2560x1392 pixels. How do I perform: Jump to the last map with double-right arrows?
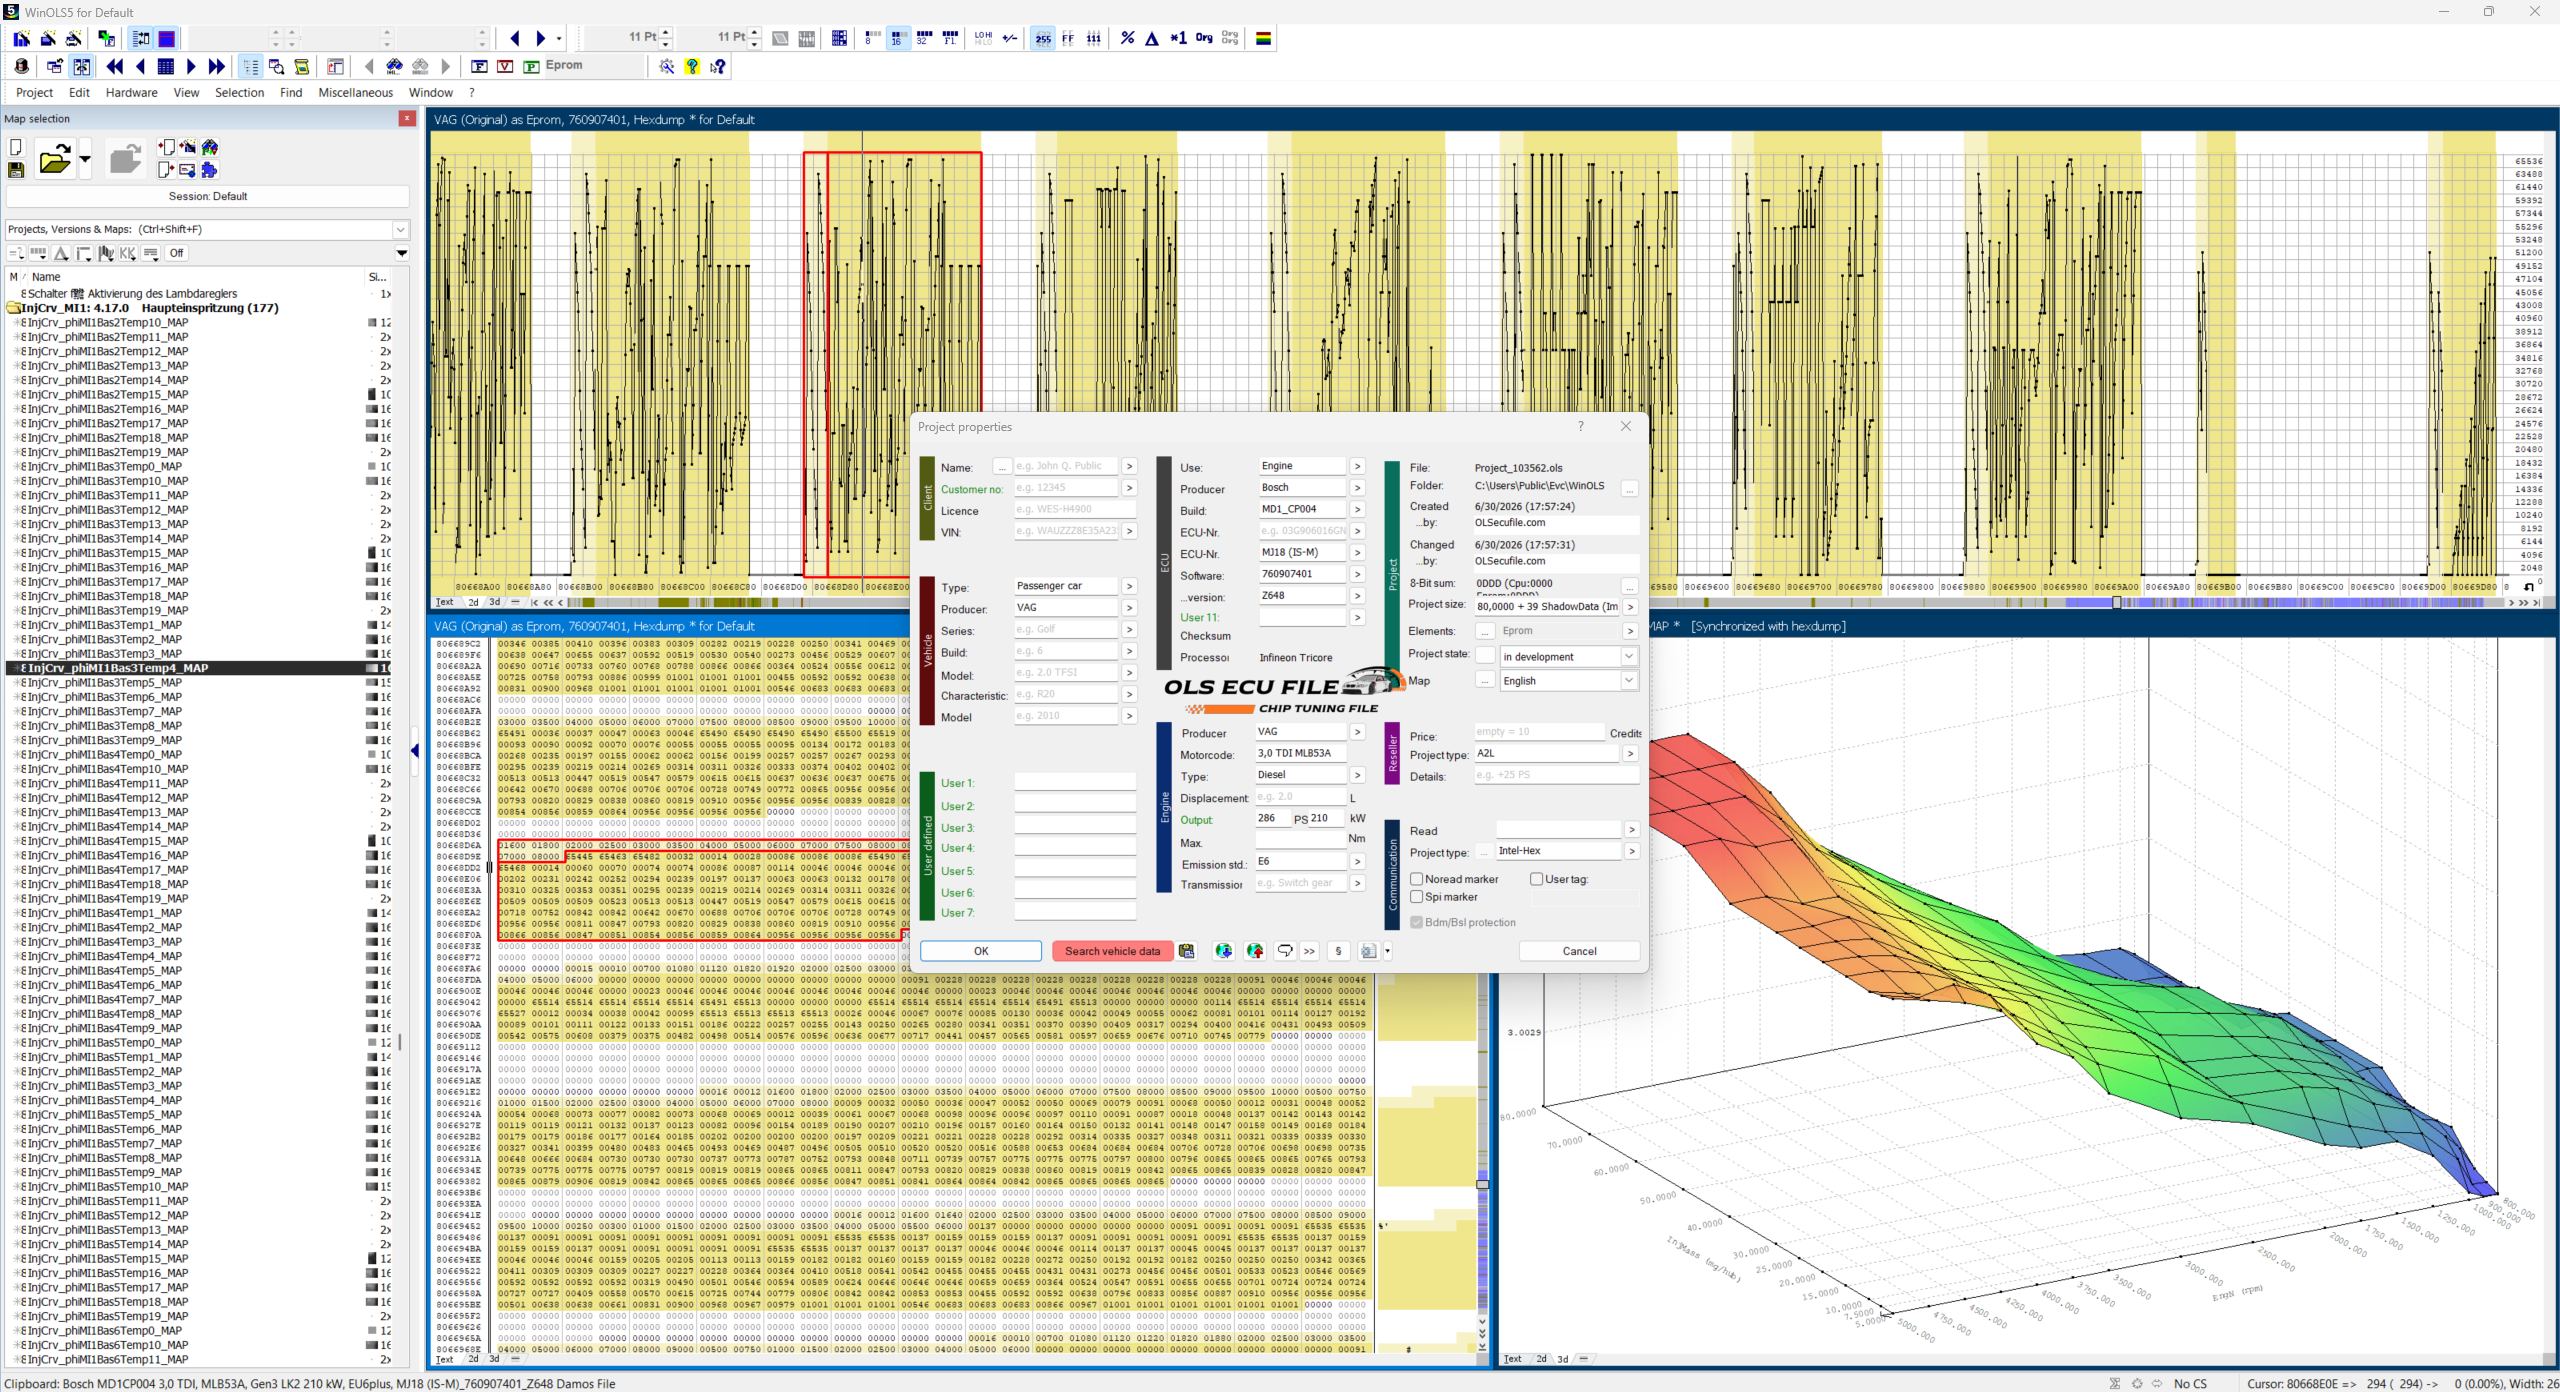pyautogui.click(x=216, y=66)
